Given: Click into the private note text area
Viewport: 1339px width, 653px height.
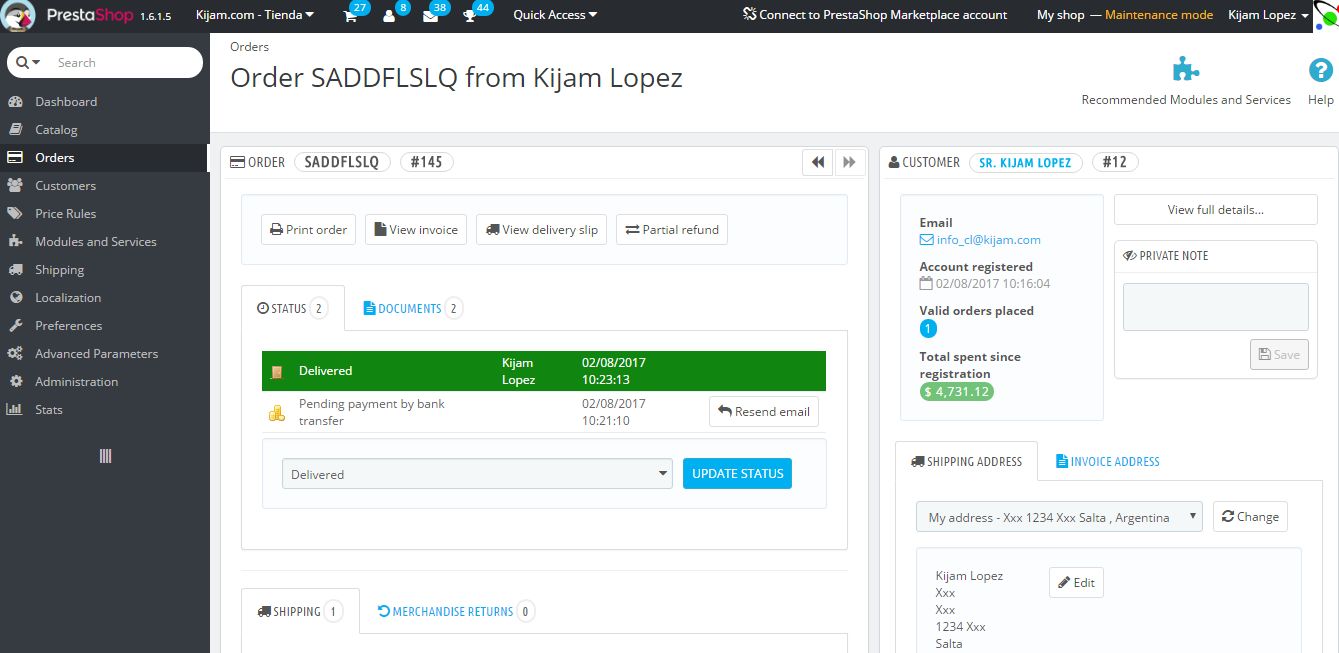Looking at the screenshot, I should coord(1215,307).
